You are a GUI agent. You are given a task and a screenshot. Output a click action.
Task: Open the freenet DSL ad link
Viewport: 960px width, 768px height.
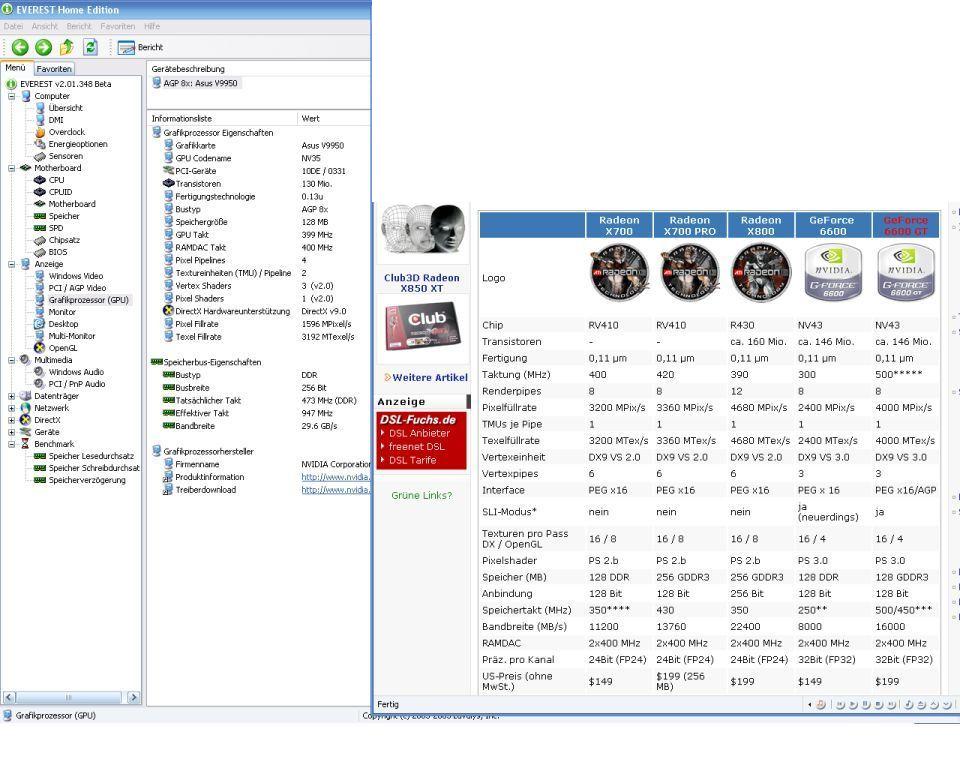click(416, 446)
